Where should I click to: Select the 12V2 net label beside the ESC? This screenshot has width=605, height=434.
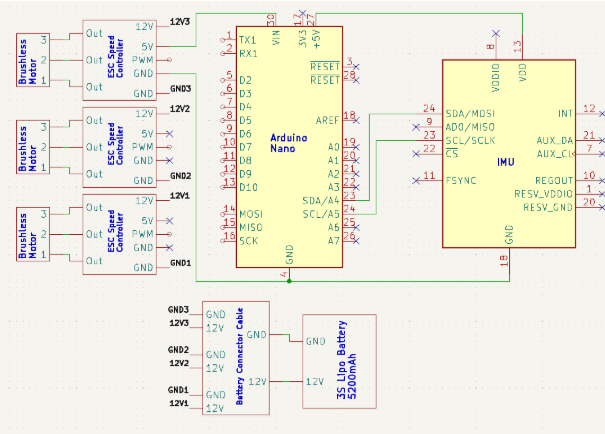180,109
